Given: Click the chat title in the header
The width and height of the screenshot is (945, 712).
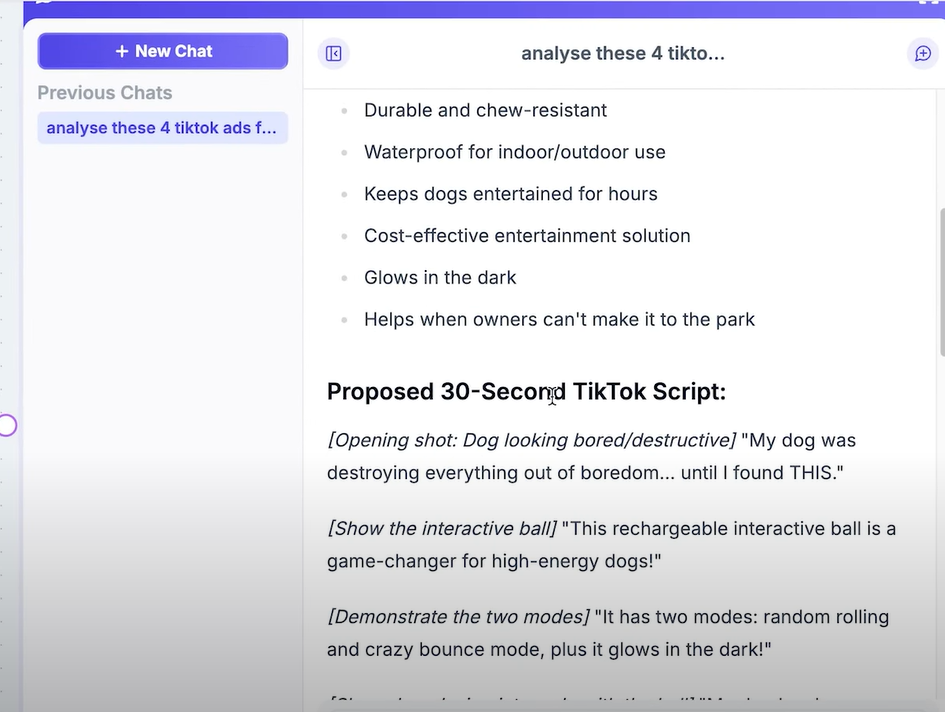Looking at the screenshot, I should [x=622, y=53].
